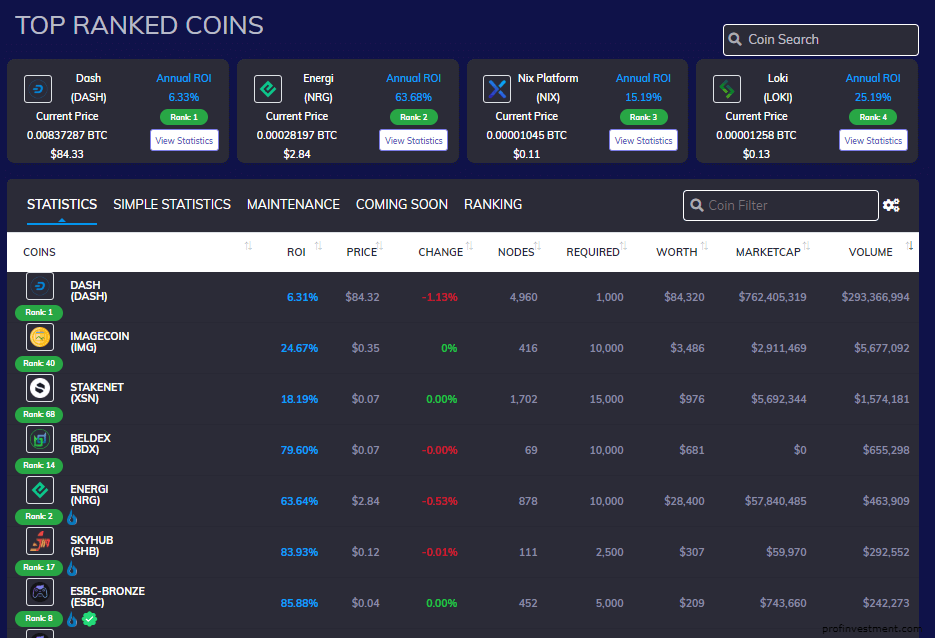Click the SkyHub coin icon
The width and height of the screenshot is (935, 638).
(x=40, y=541)
